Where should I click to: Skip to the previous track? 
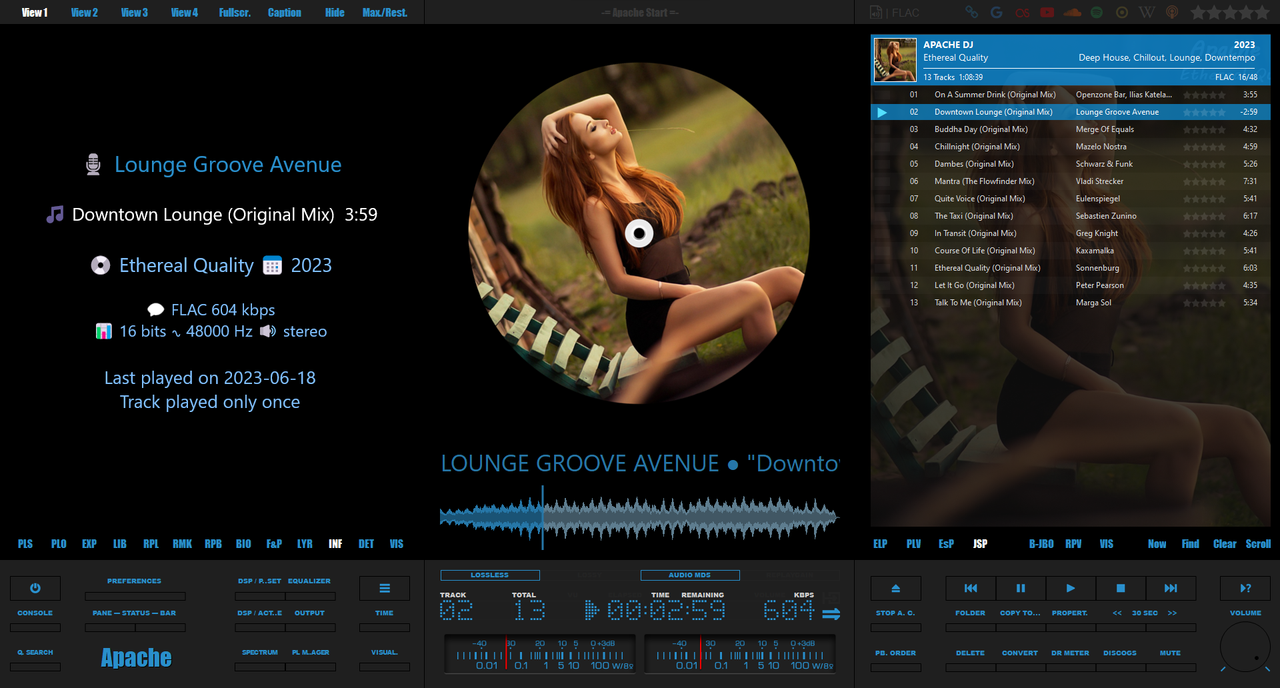point(970,588)
